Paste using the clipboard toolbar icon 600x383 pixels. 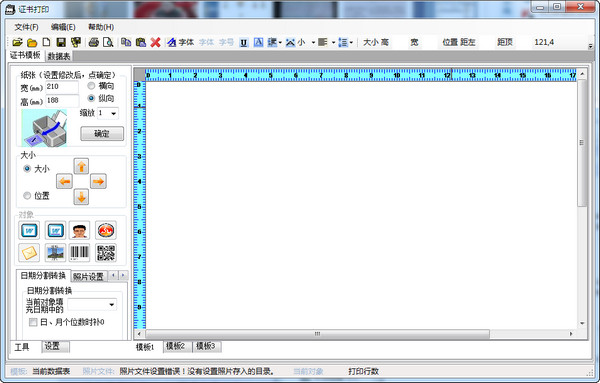[x=140, y=42]
